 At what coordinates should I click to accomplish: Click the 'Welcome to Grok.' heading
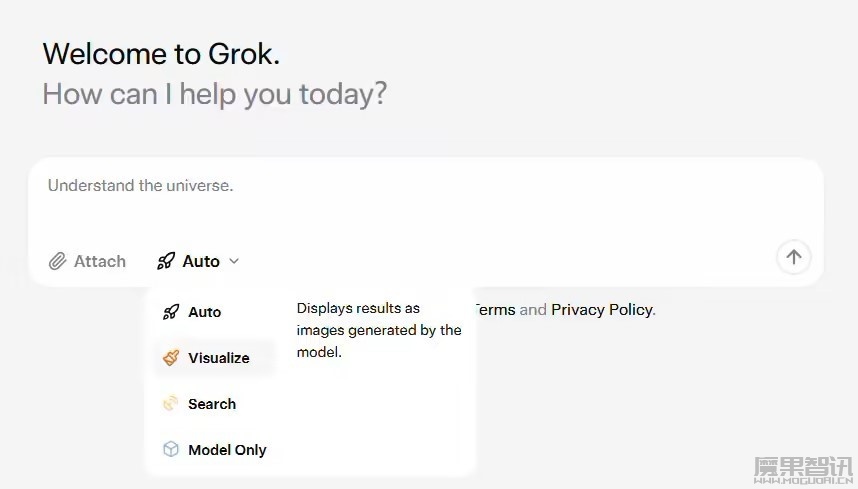[161, 54]
